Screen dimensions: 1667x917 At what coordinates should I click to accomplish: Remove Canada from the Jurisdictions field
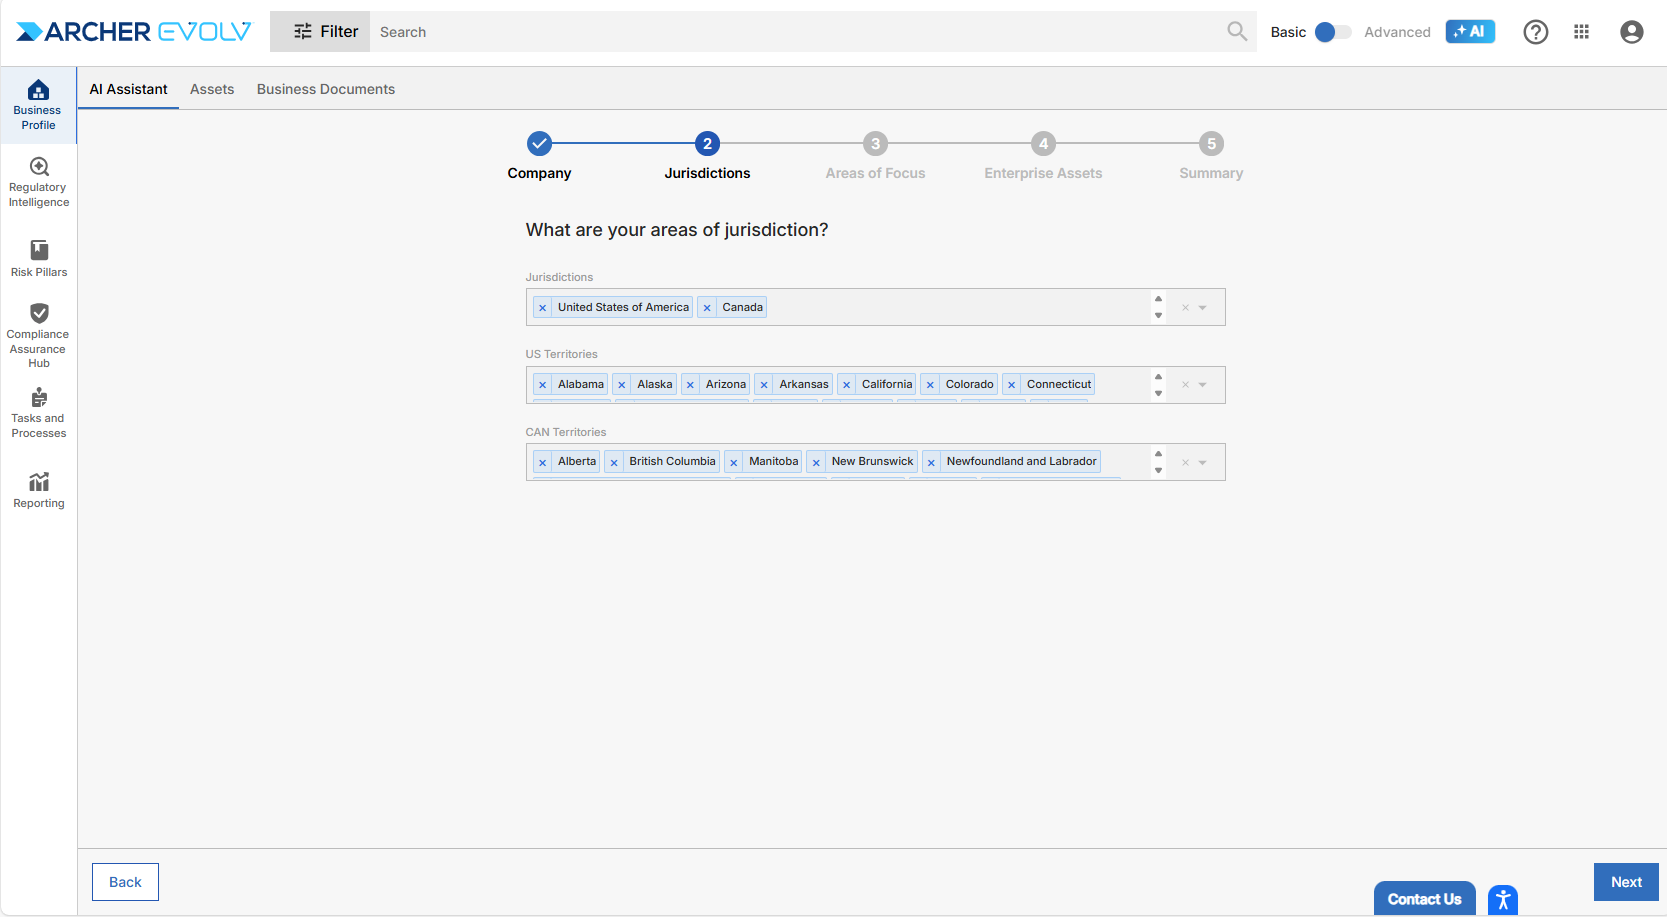coord(707,308)
